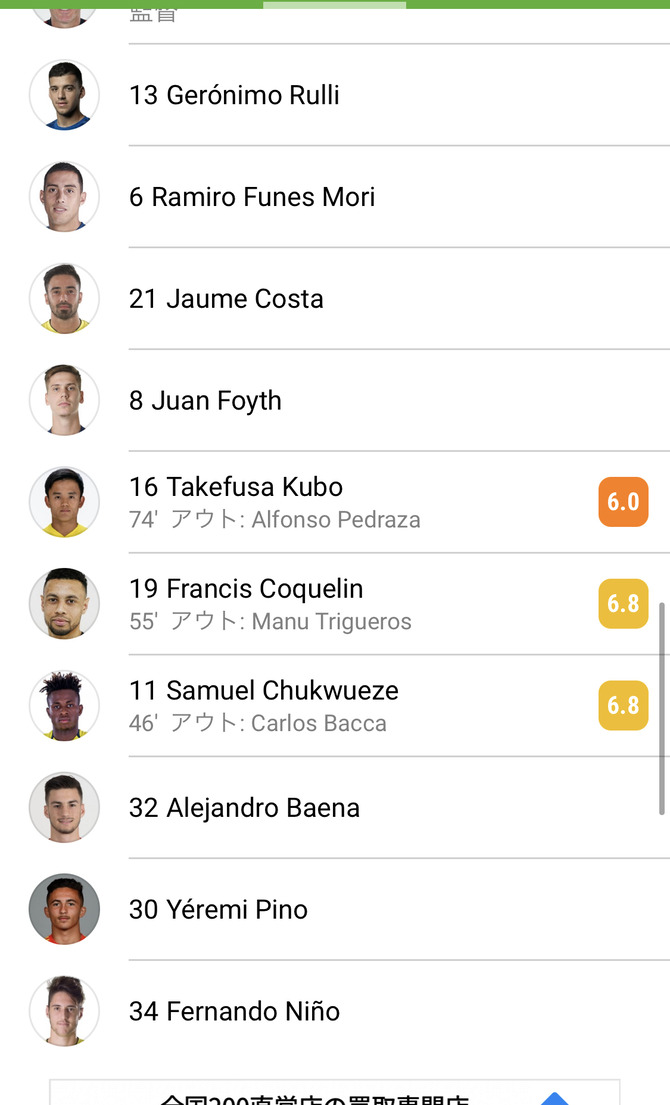Tap the Alfonso Pedraza substitution text

[x=335, y=520]
